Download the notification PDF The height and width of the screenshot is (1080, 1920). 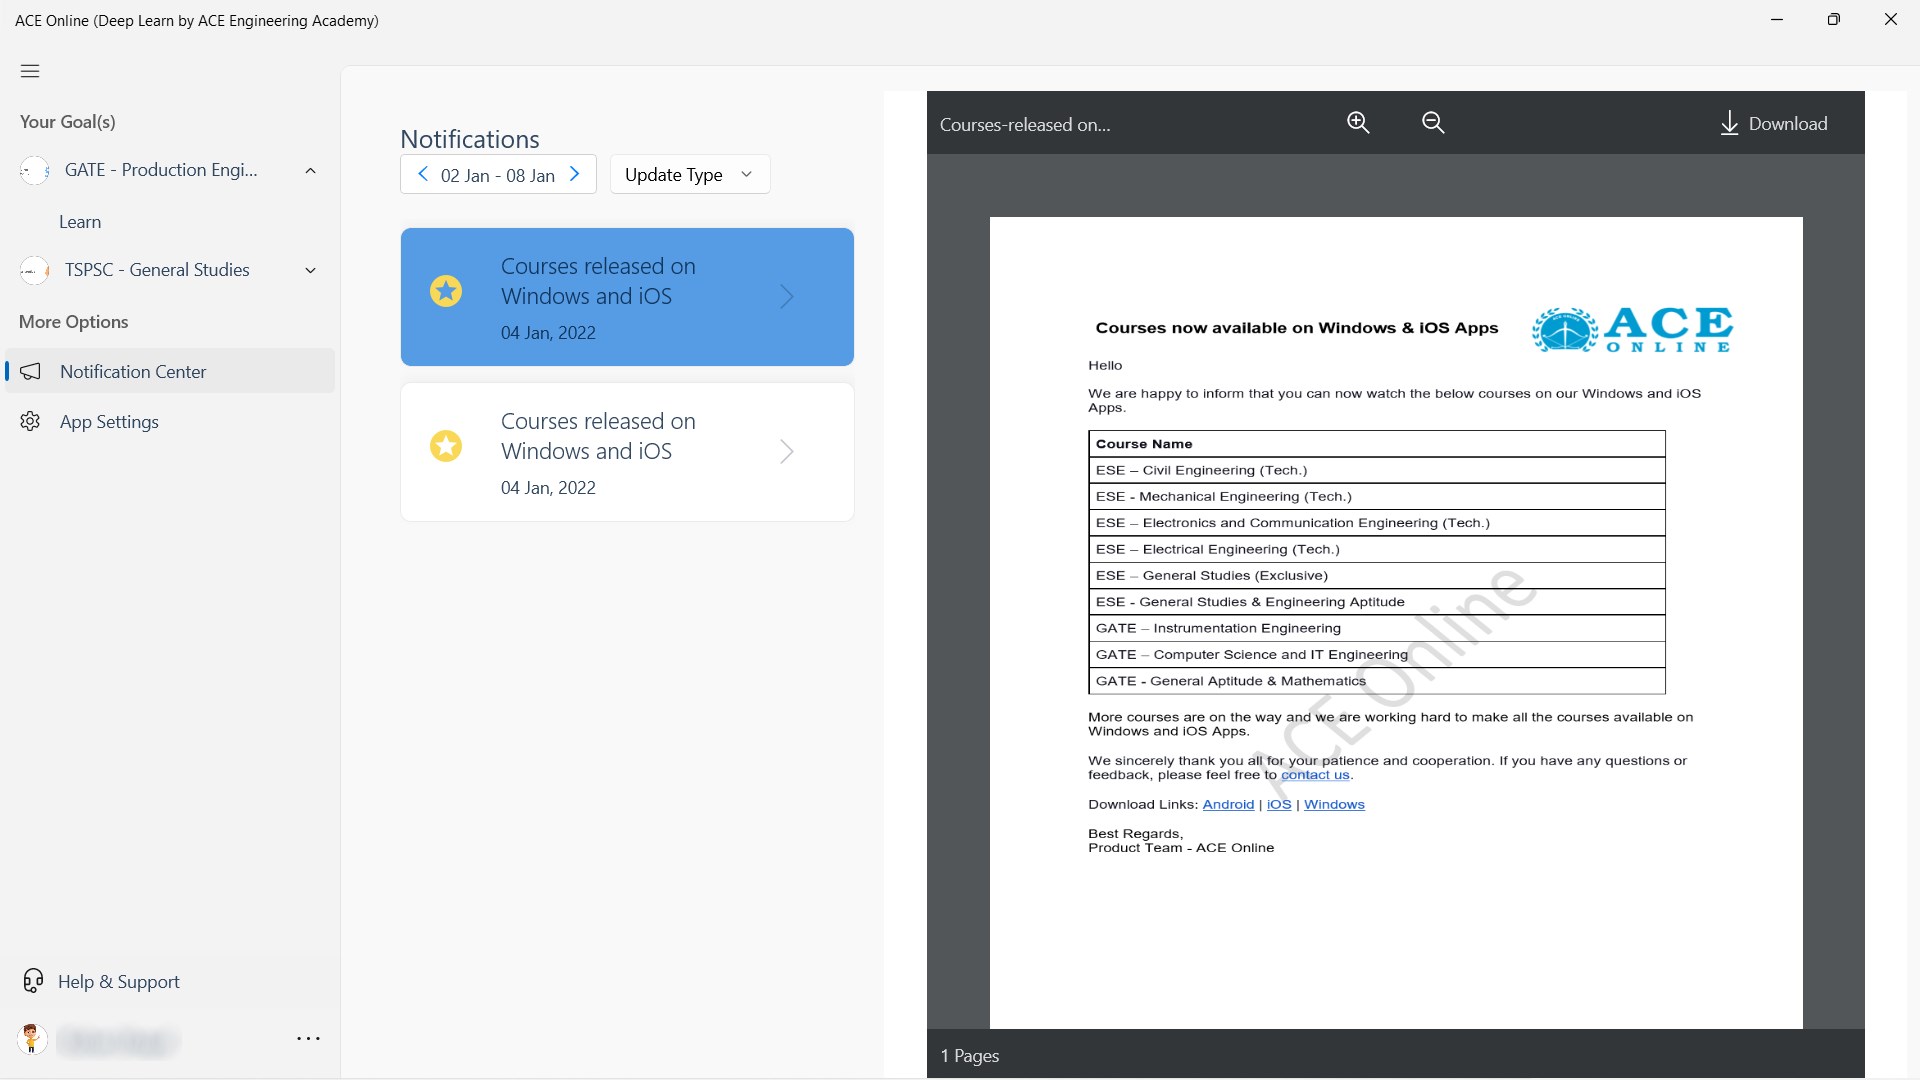pyautogui.click(x=1773, y=124)
